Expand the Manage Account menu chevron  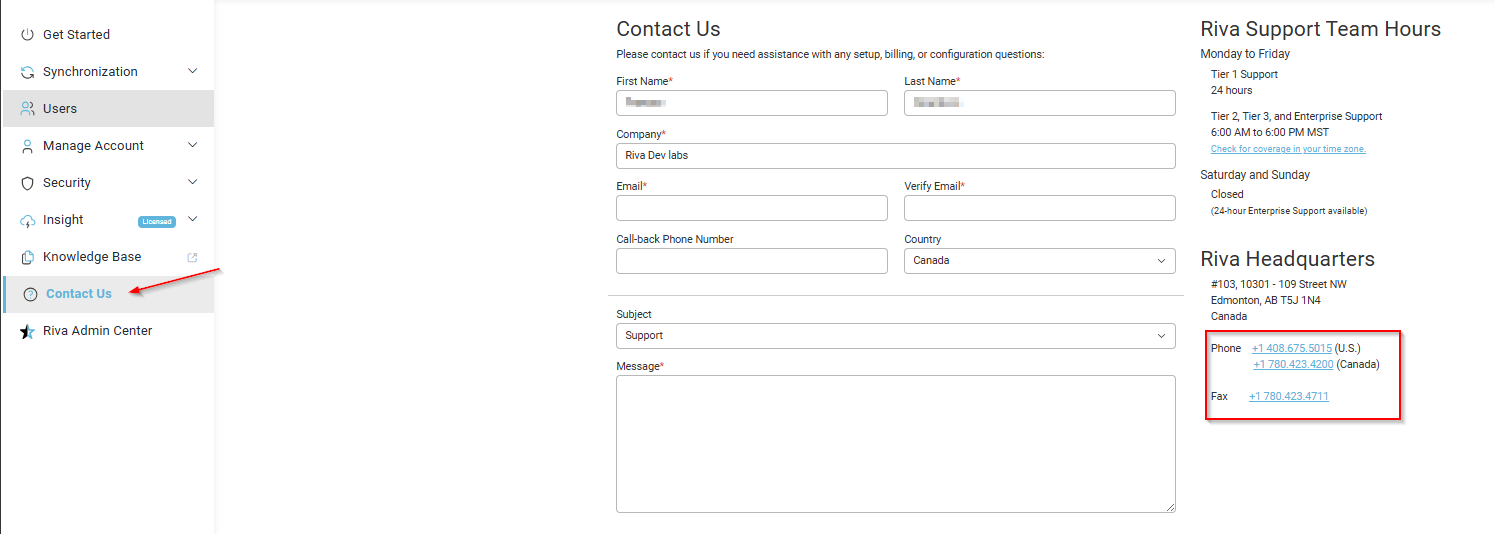pos(193,145)
